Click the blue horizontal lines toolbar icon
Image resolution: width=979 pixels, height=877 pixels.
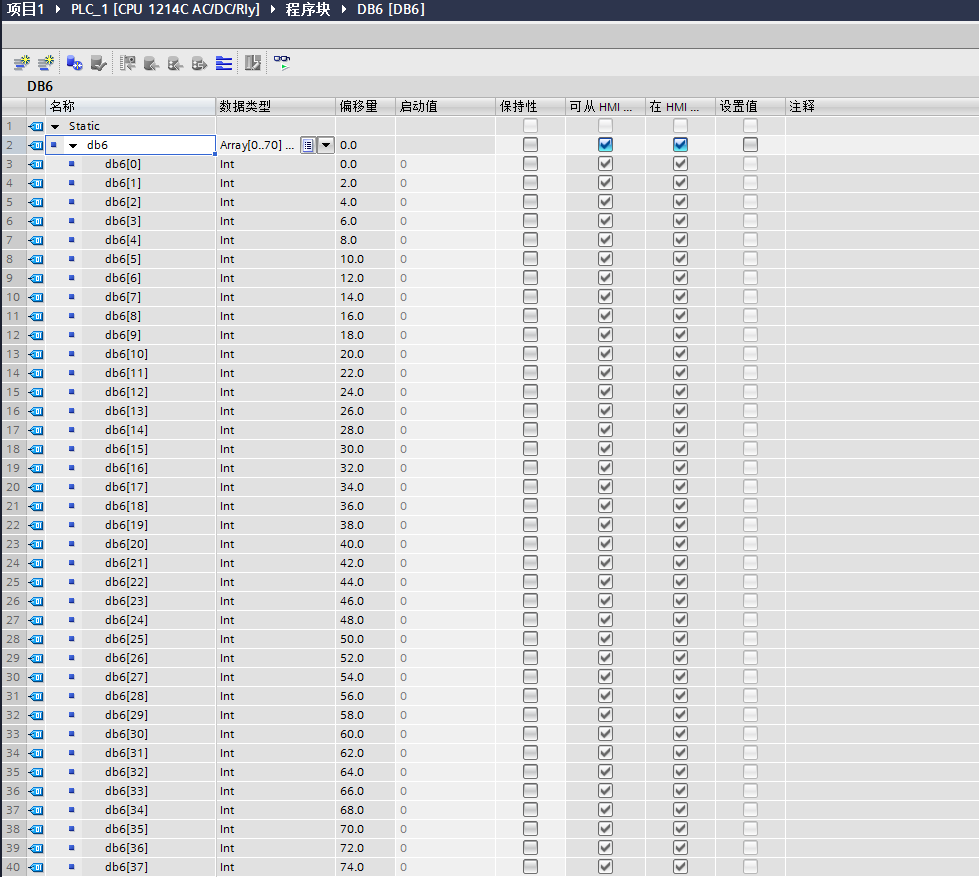click(x=224, y=63)
